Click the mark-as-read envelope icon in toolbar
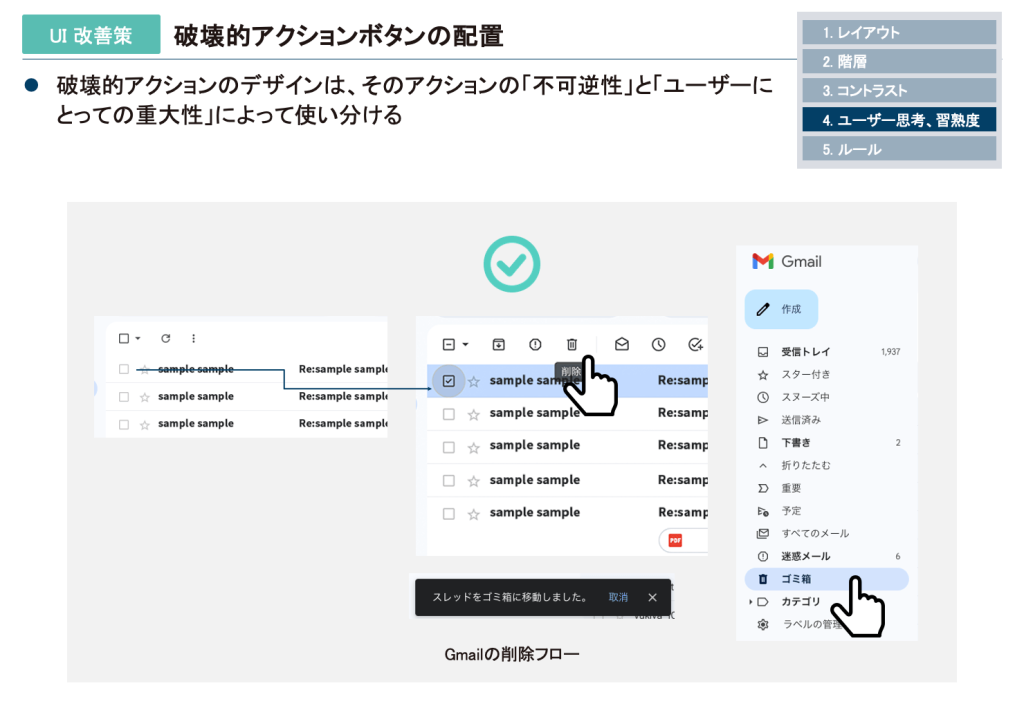Screen dimensions: 1024x708 (621, 344)
